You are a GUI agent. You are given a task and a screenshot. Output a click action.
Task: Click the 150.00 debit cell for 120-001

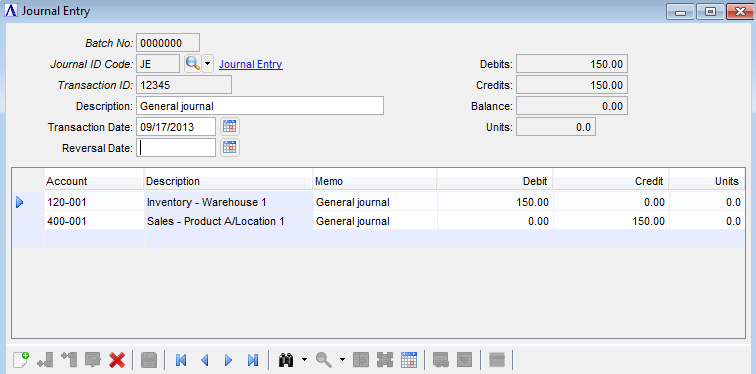coord(495,202)
